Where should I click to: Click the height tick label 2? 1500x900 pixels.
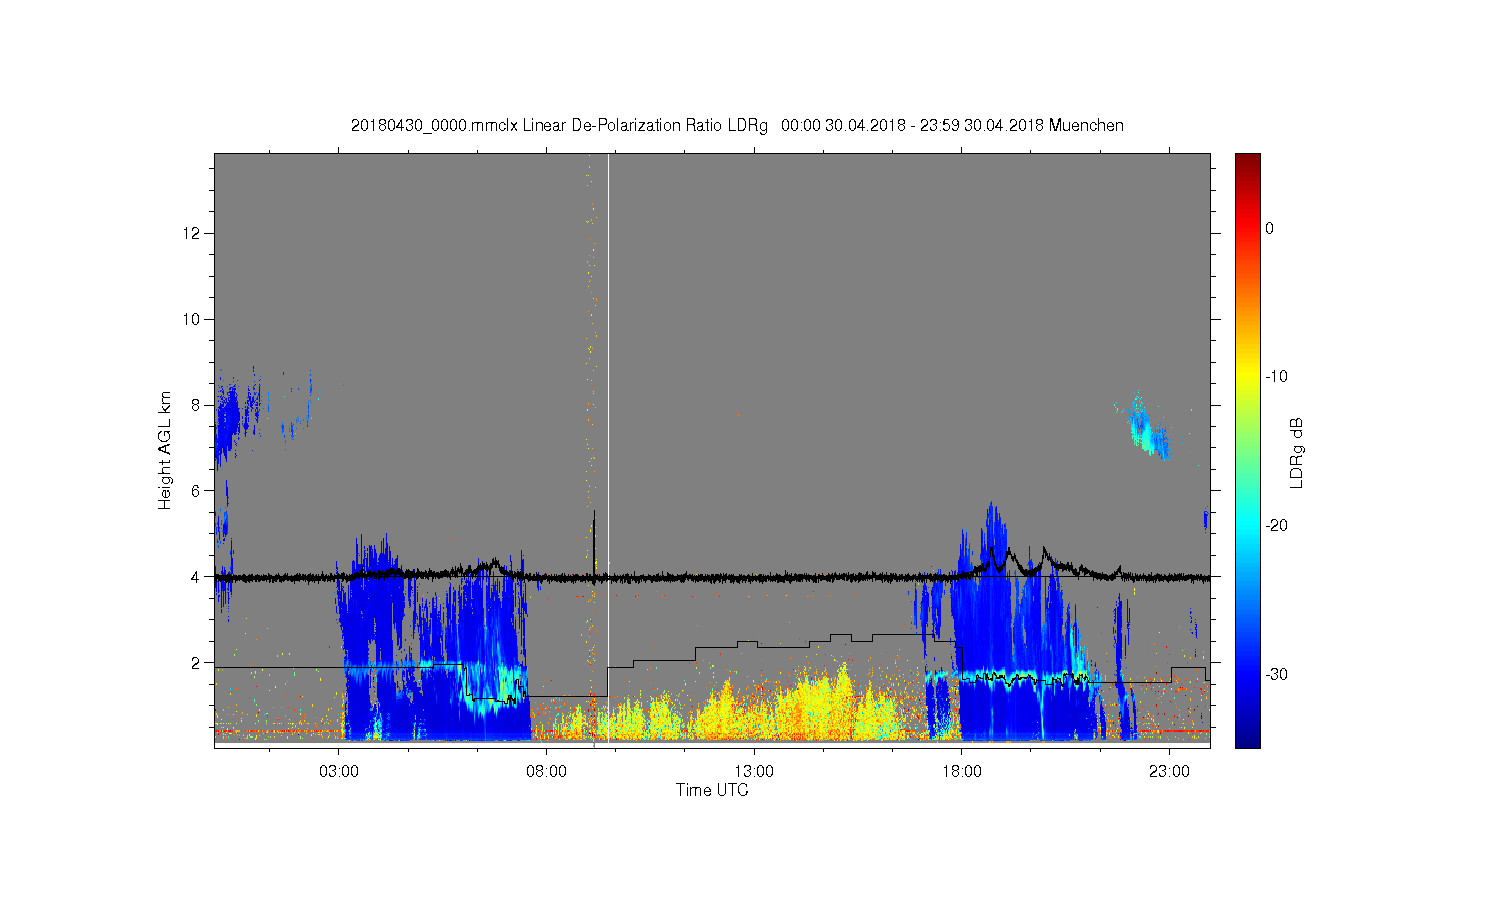(x=196, y=663)
